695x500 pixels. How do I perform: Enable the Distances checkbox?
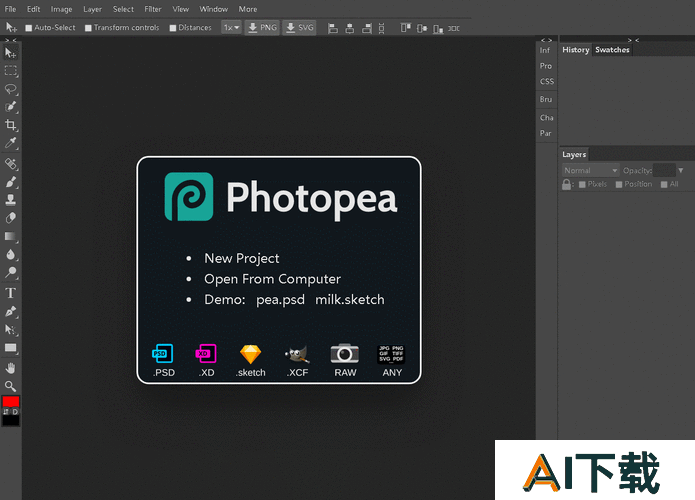(x=173, y=28)
